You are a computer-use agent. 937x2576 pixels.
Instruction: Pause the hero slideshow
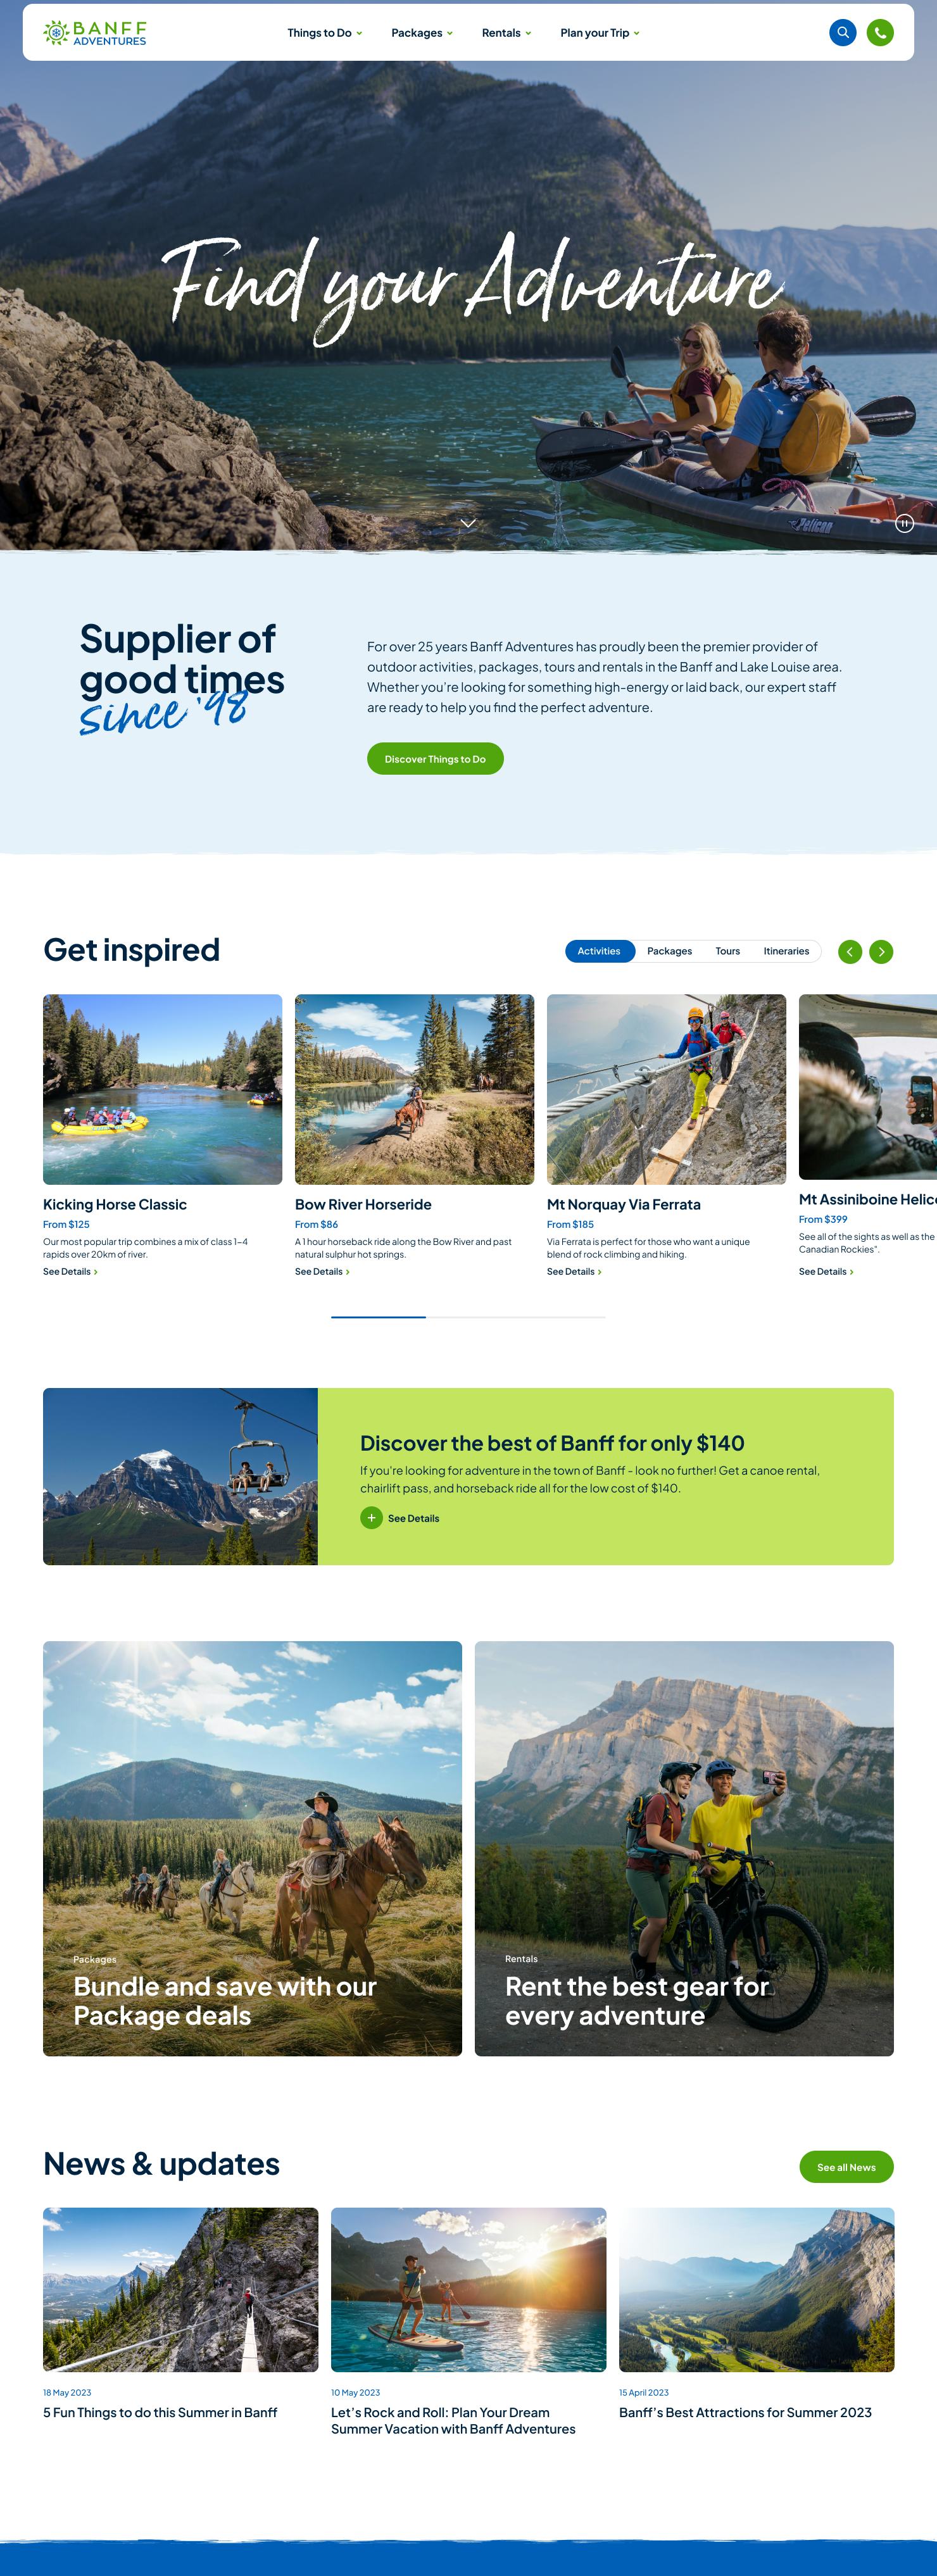click(904, 523)
